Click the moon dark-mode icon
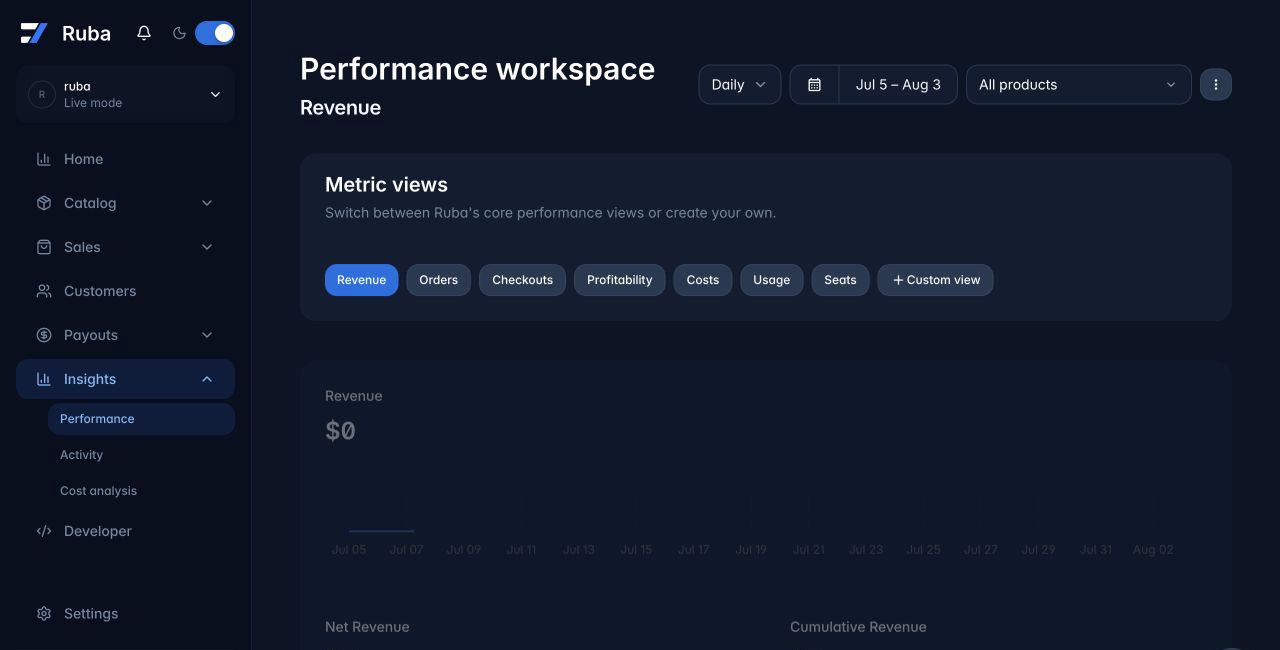Image resolution: width=1280 pixels, height=650 pixels. coord(179,33)
